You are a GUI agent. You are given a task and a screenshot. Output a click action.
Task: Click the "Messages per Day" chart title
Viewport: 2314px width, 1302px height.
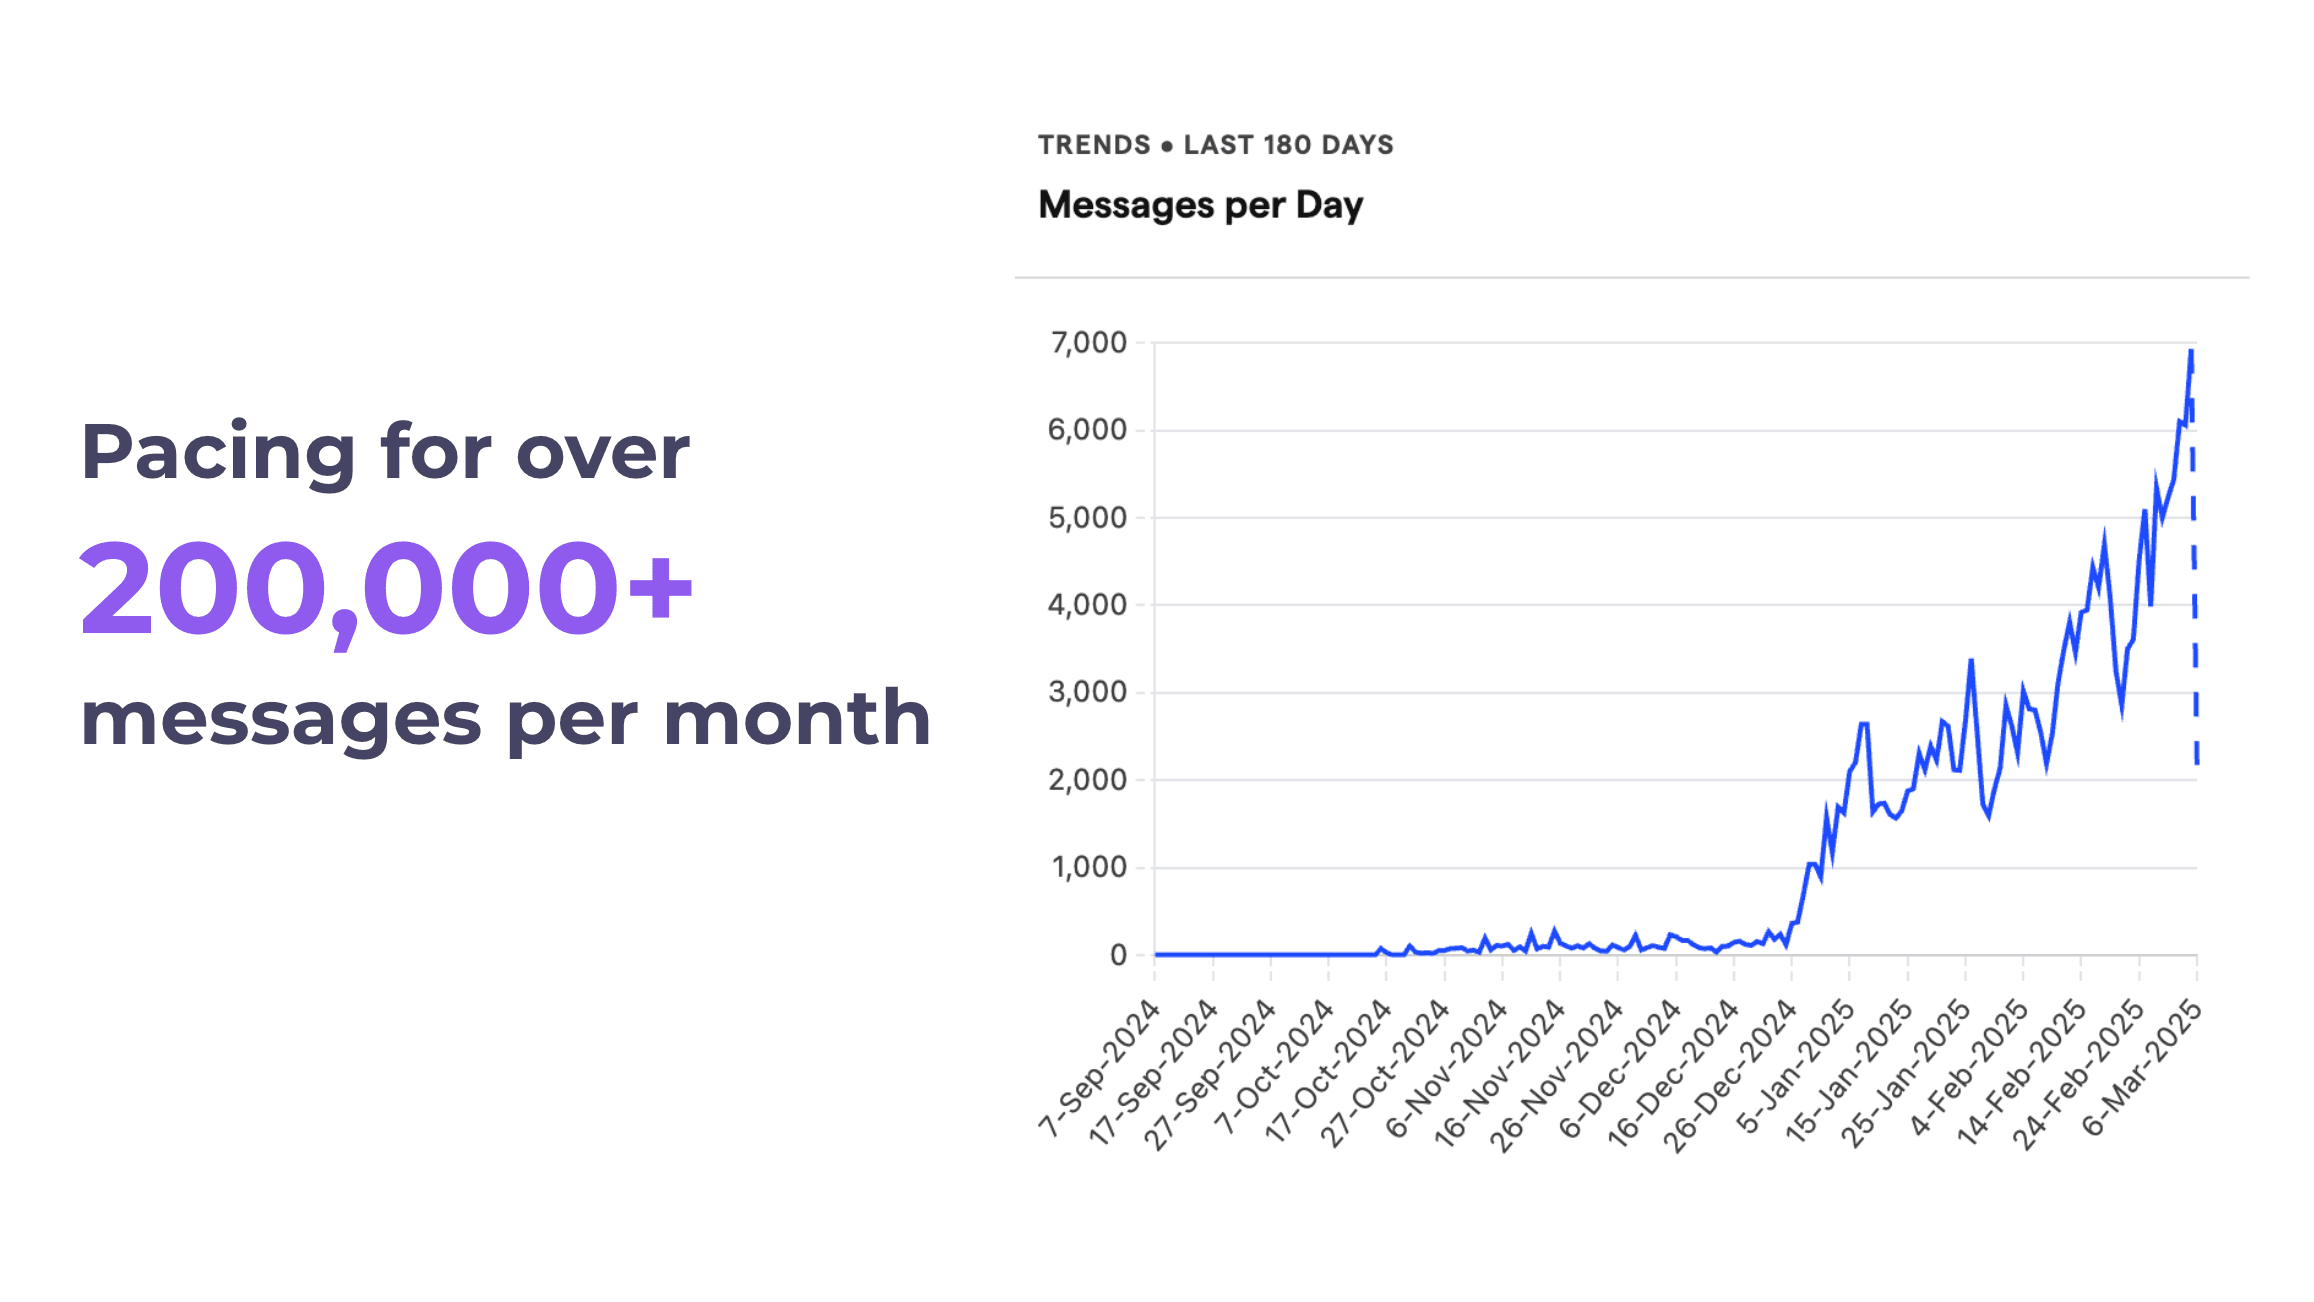(1200, 205)
